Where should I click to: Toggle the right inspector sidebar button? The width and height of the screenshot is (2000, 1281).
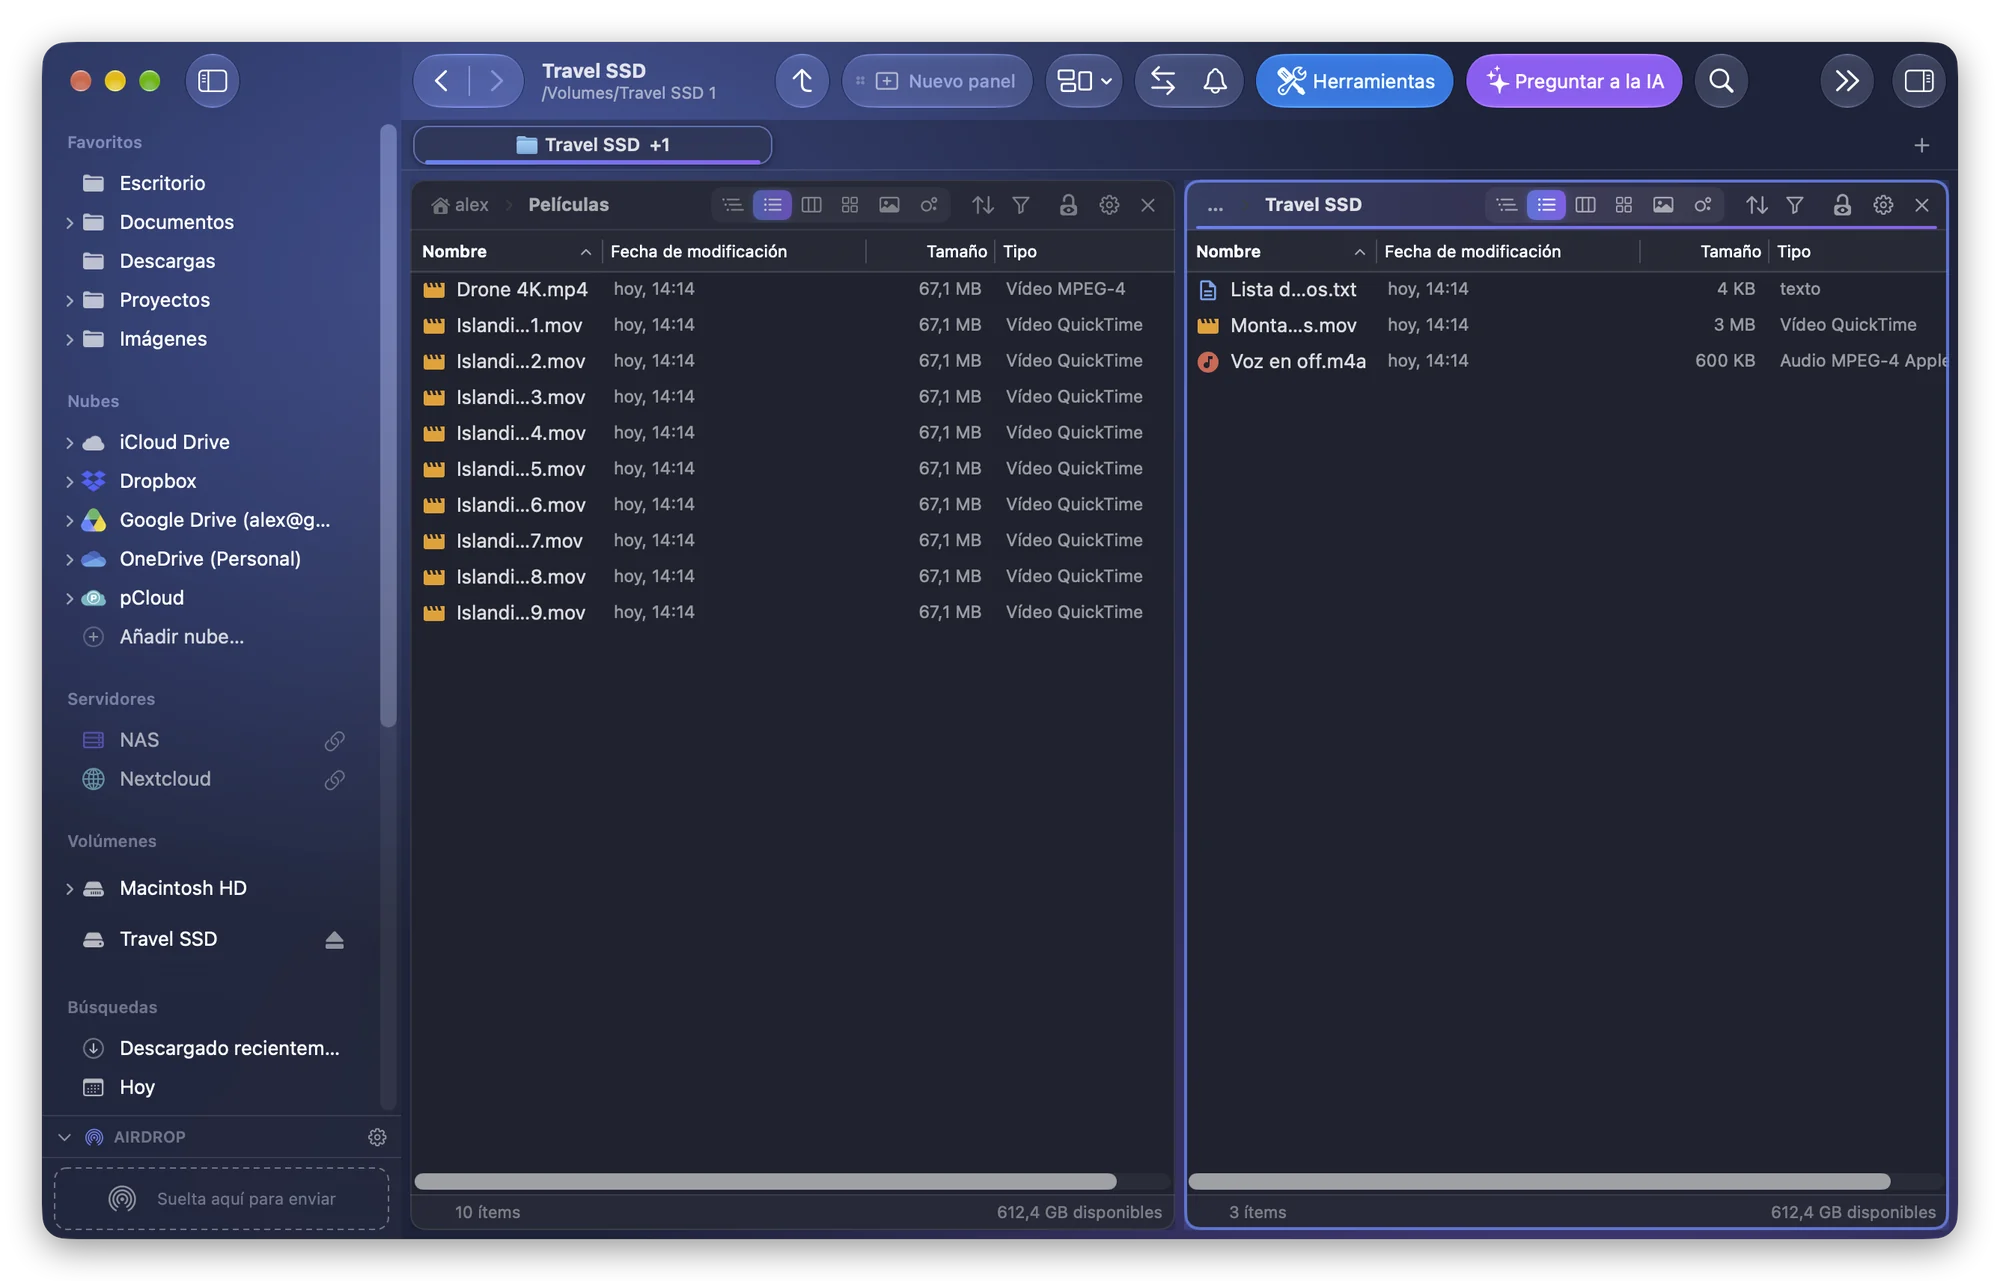tap(1918, 81)
